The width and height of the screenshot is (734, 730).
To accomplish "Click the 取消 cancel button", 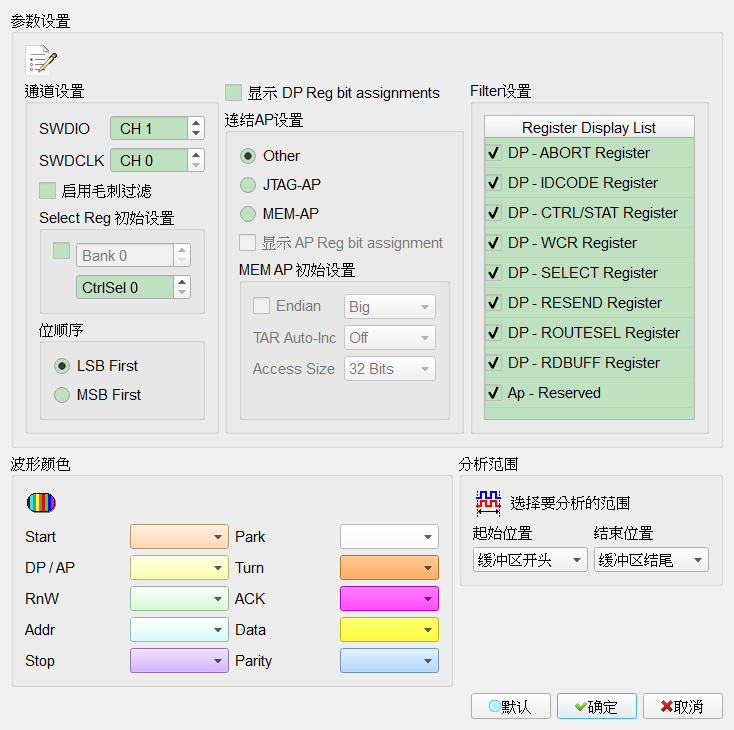I will (x=683, y=706).
